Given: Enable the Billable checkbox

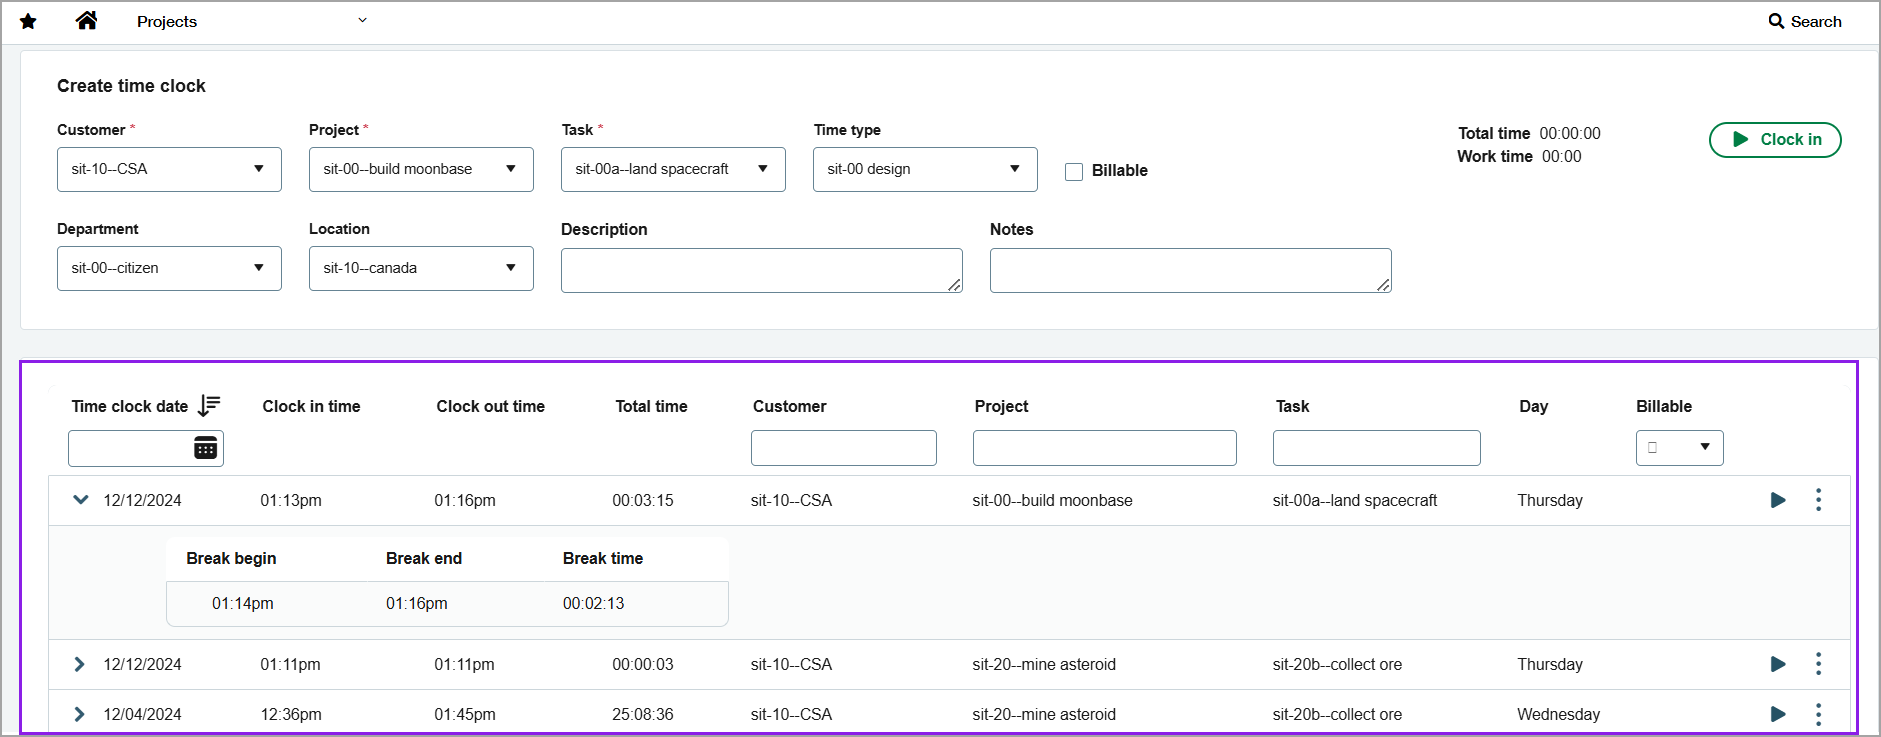Looking at the screenshot, I should tap(1074, 171).
